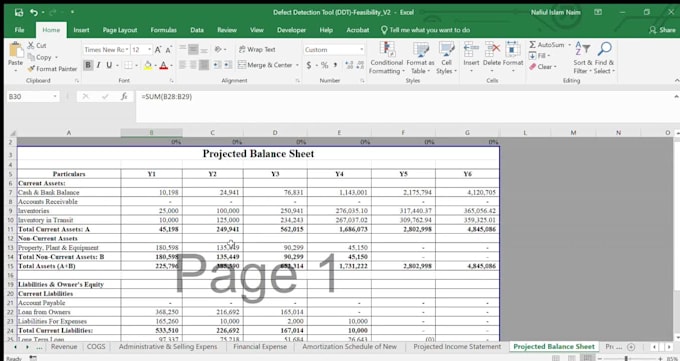Expand the Name Box dropdown arrow

(x=55, y=96)
